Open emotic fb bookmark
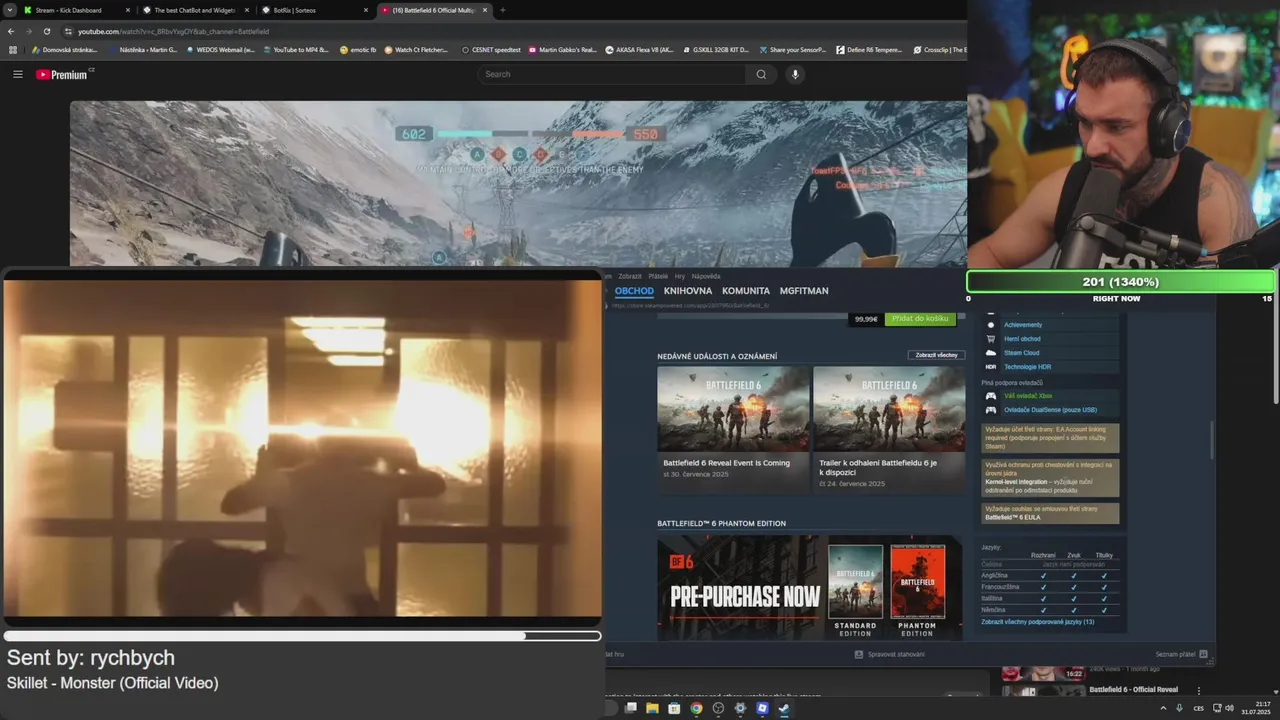This screenshot has width=1280, height=720. [x=358, y=49]
